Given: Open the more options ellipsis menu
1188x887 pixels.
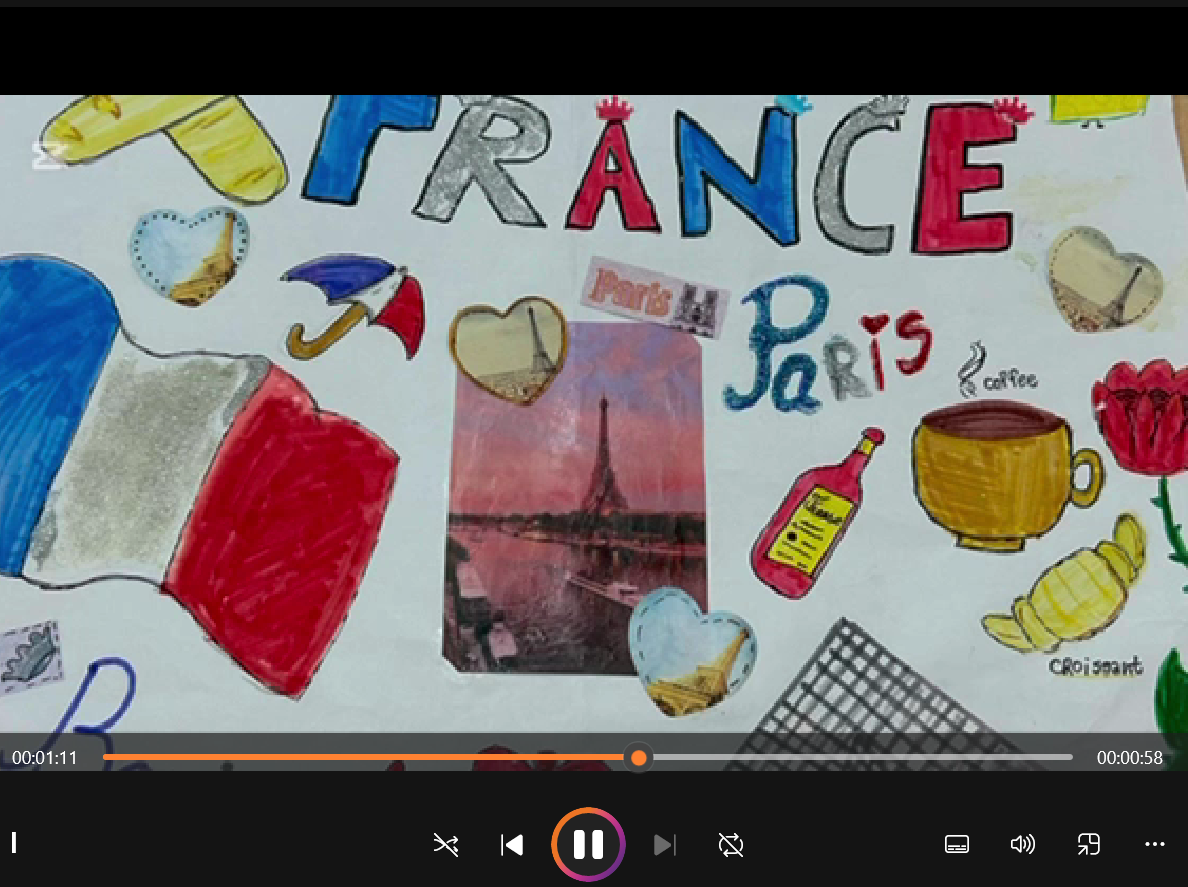Looking at the screenshot, I should tap(1155, 845).
